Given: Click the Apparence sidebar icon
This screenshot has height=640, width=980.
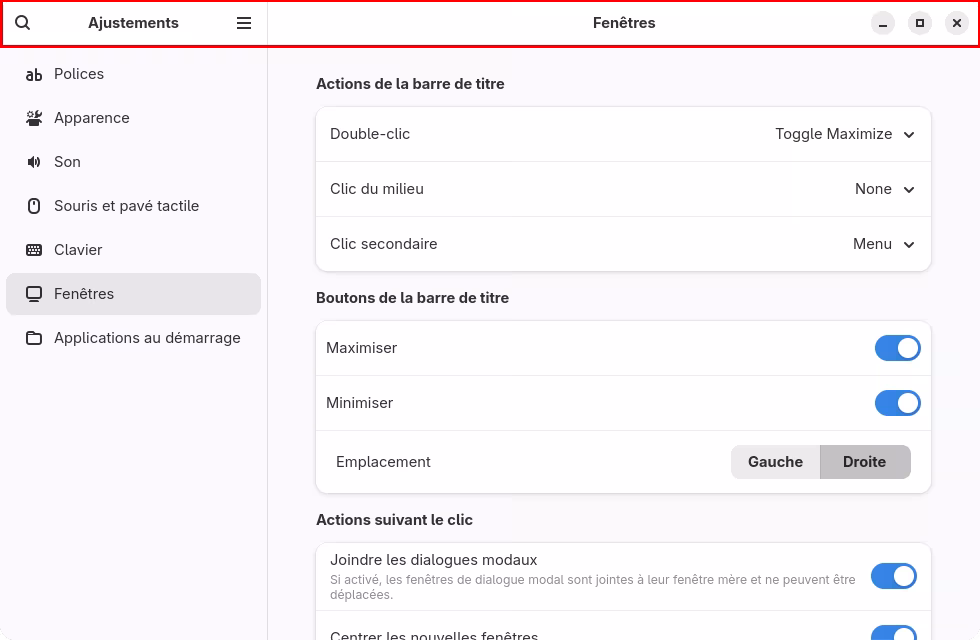Looking at the screenshot, I should pos(34,118).
